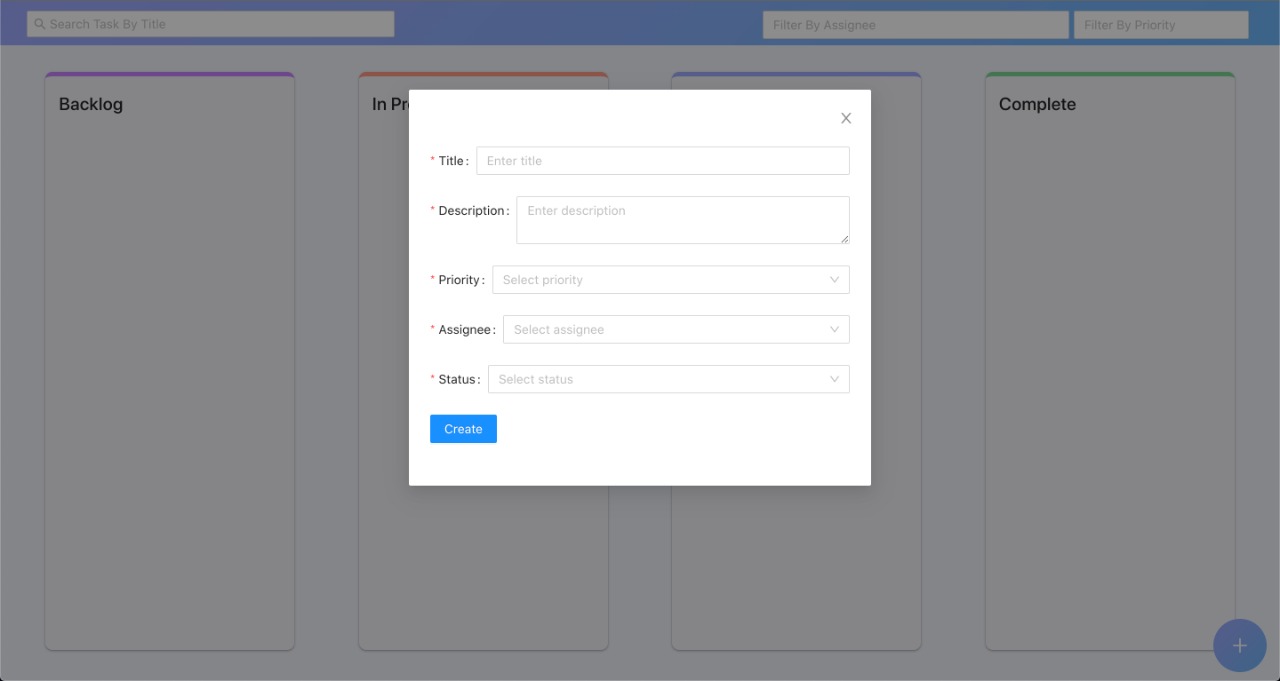Click the Search Task By Title box
This screenshot has width=1280, height=681.
coord(210,23)
